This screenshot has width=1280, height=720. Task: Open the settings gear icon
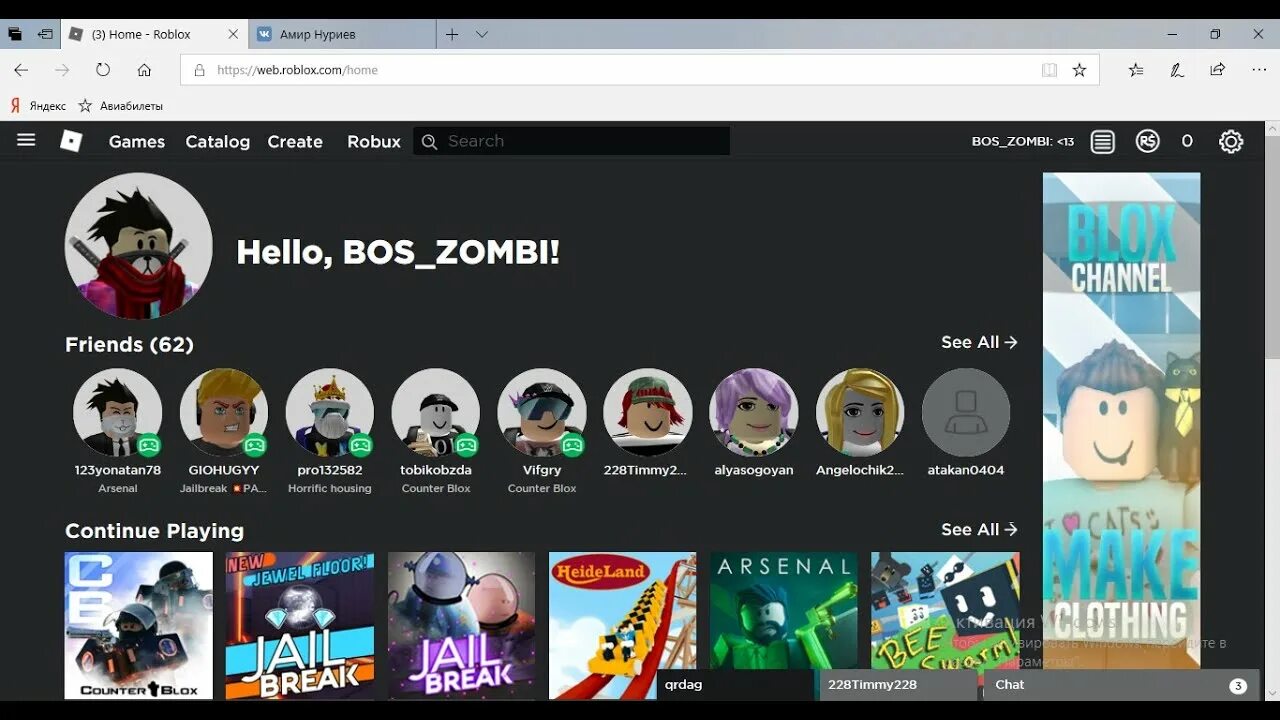[1231, 141]
